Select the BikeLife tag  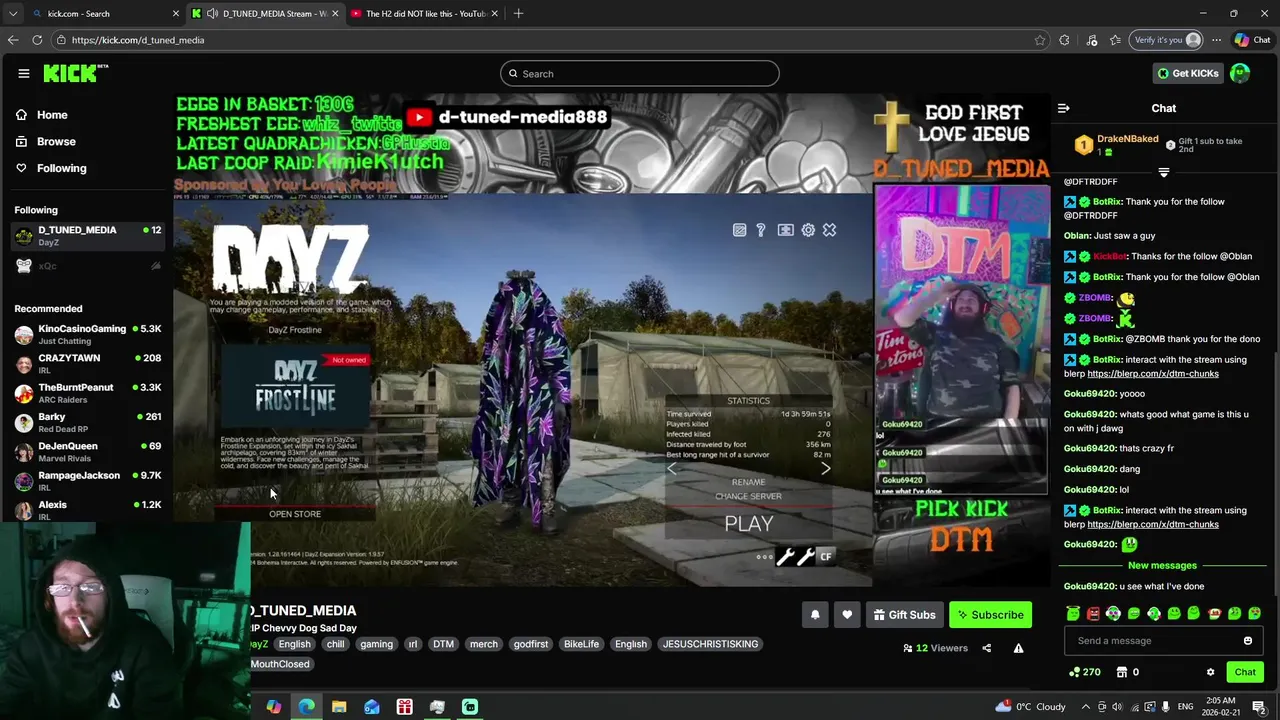pos(581,644)
